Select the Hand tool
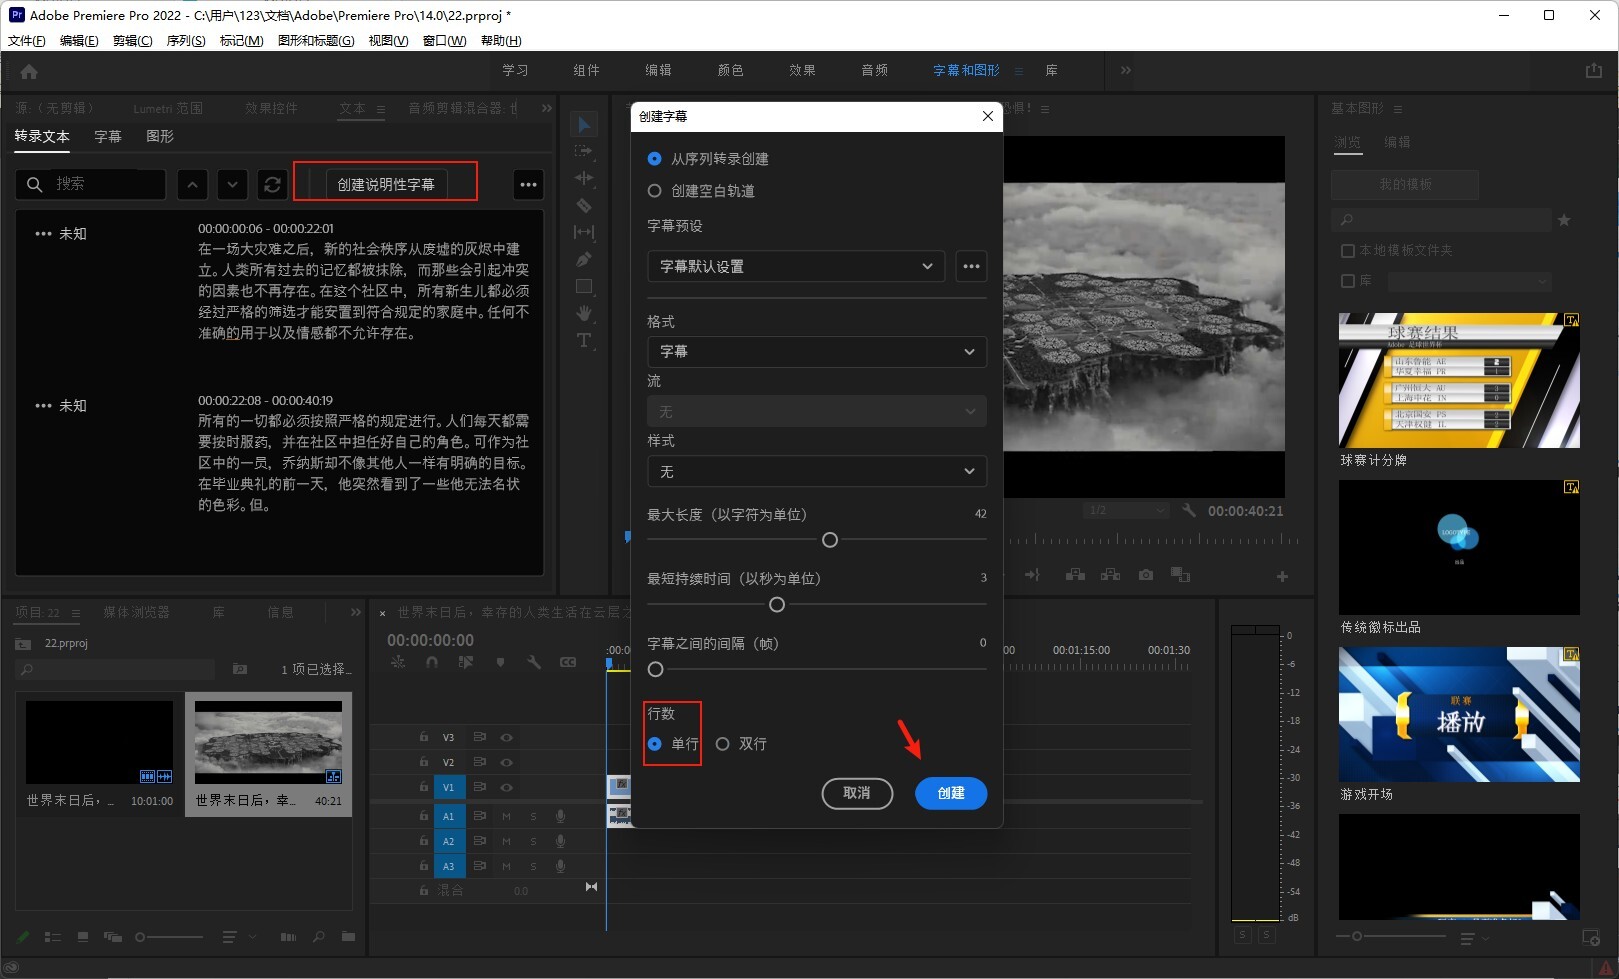Image resolution: width=1619 pixels, height=979 pixels. click(584, 313)
